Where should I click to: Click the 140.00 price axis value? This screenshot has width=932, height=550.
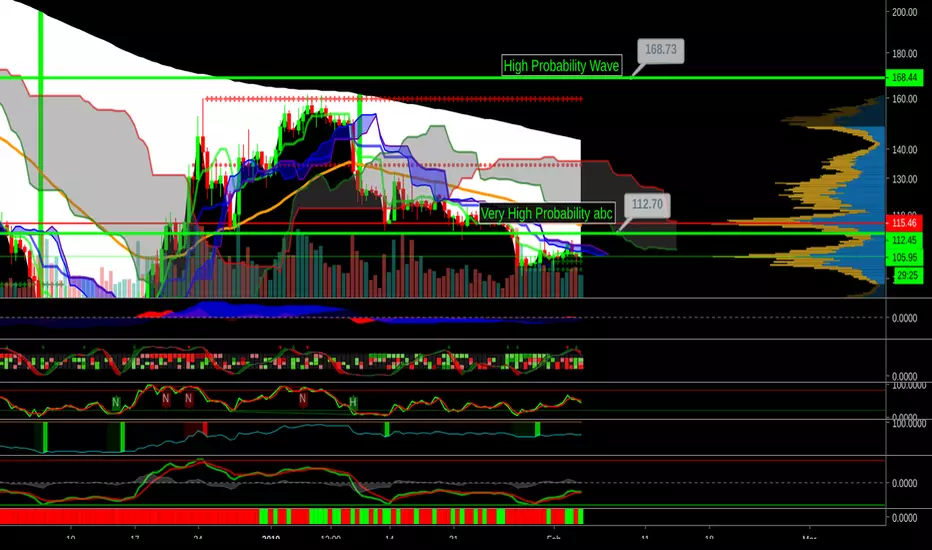(x=904, y=150)
